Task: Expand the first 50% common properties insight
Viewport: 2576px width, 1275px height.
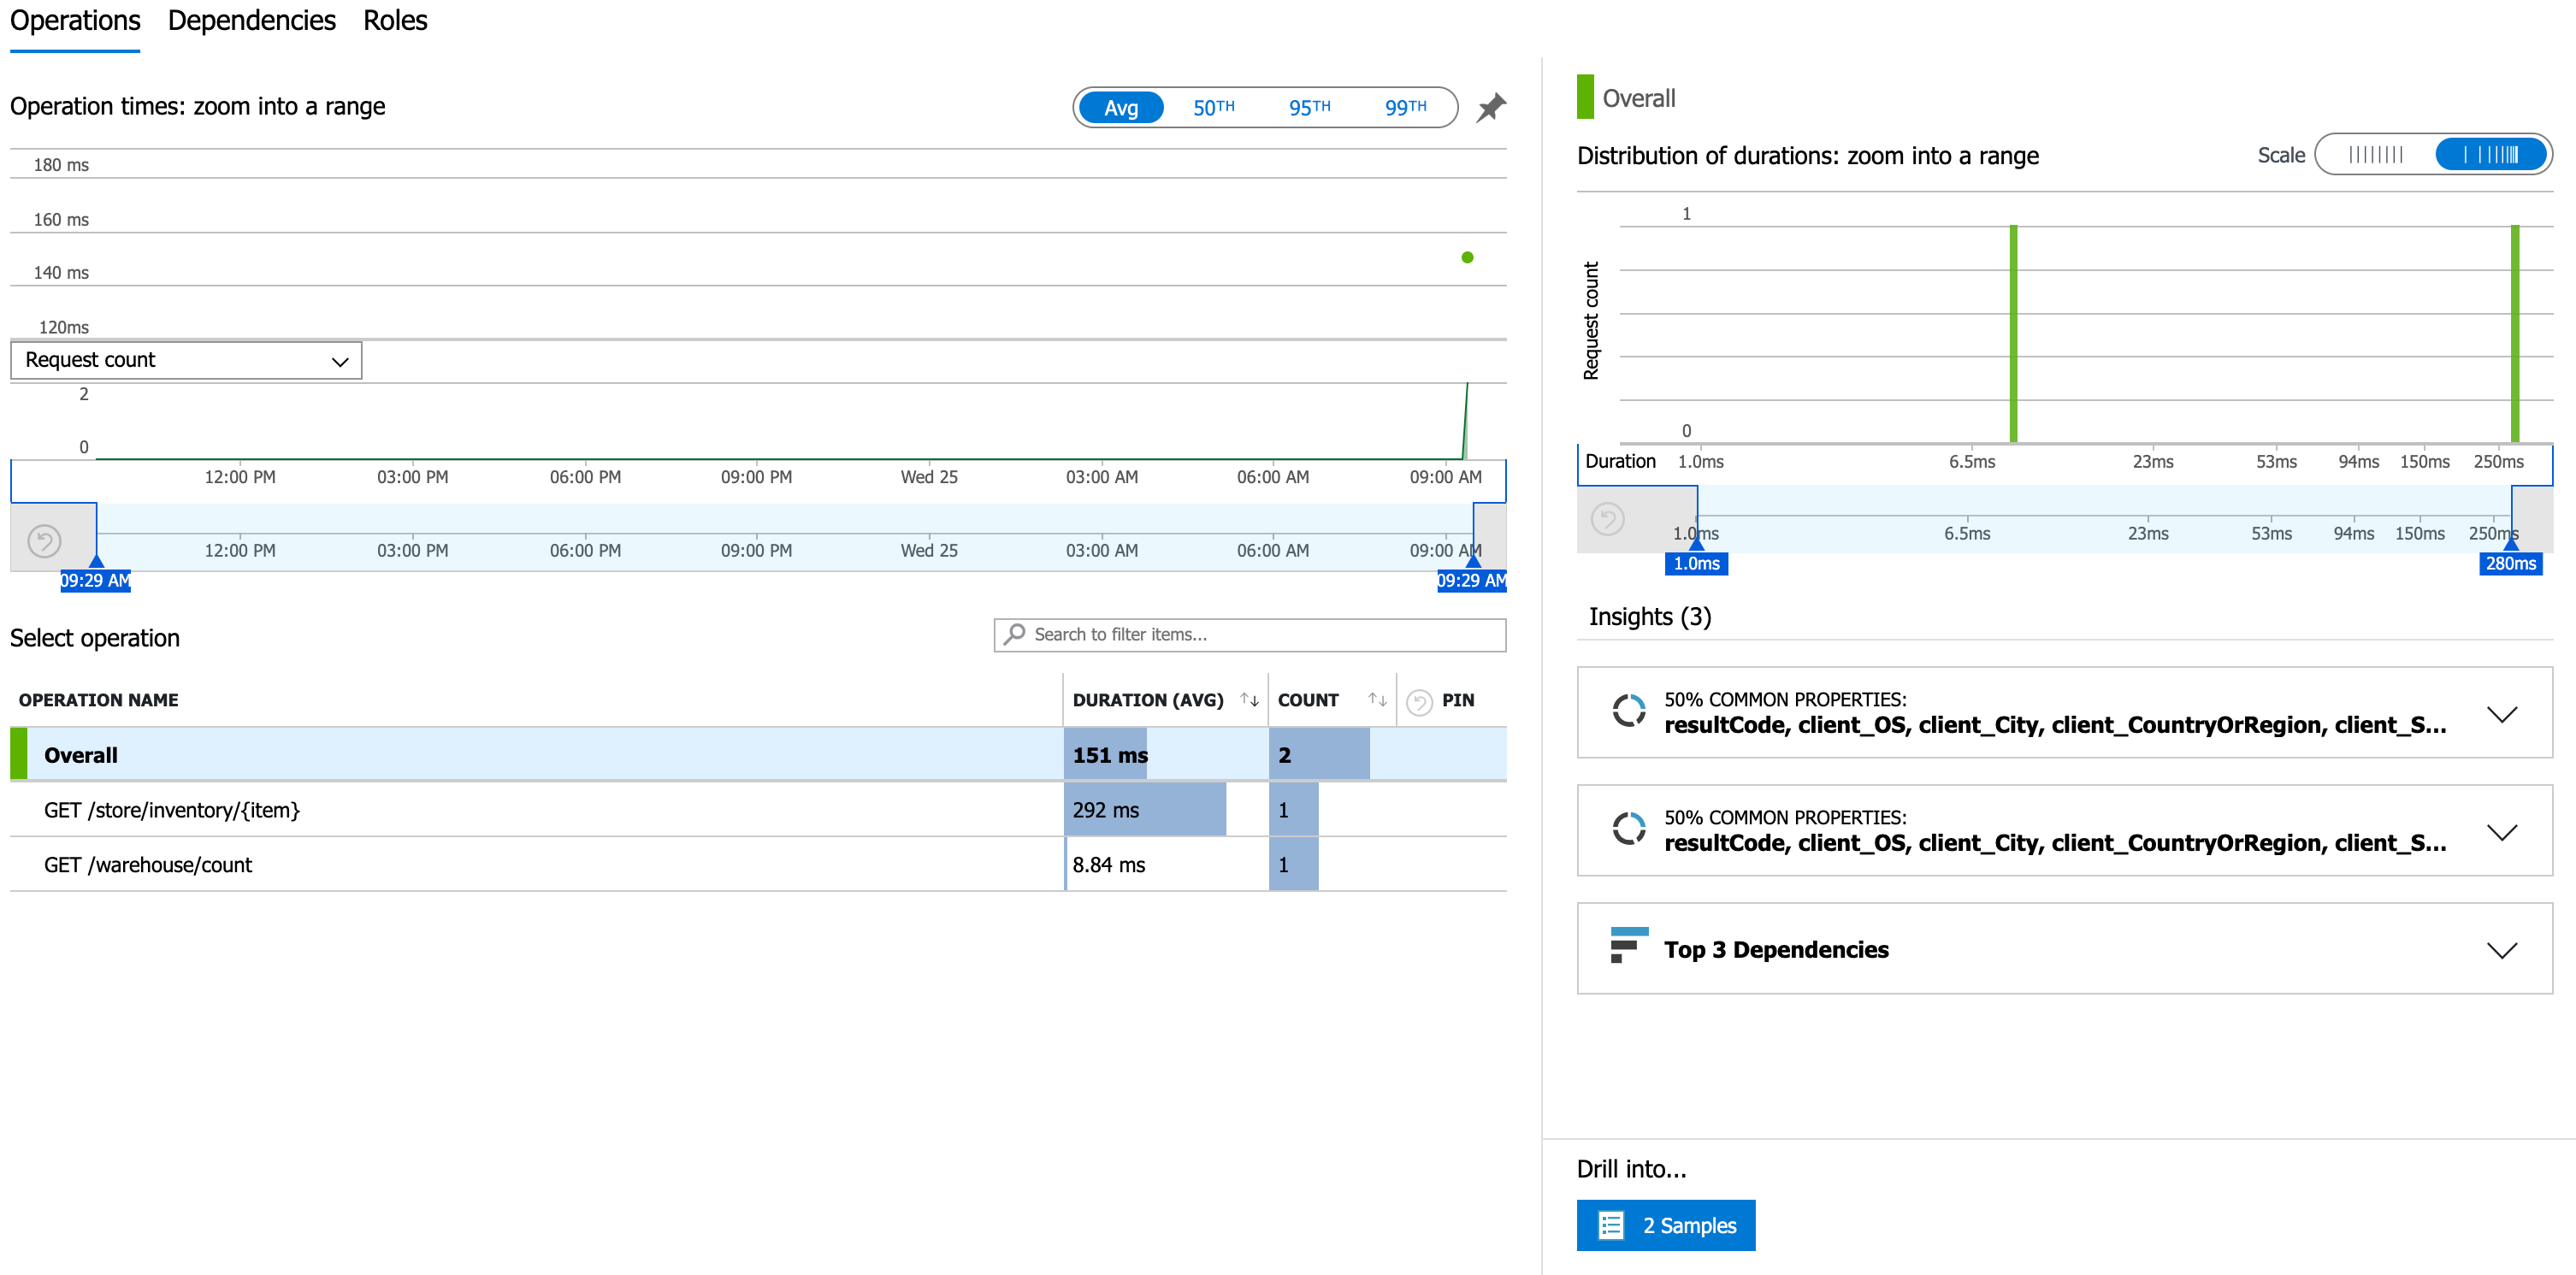Action: (x=2501, y=714)
